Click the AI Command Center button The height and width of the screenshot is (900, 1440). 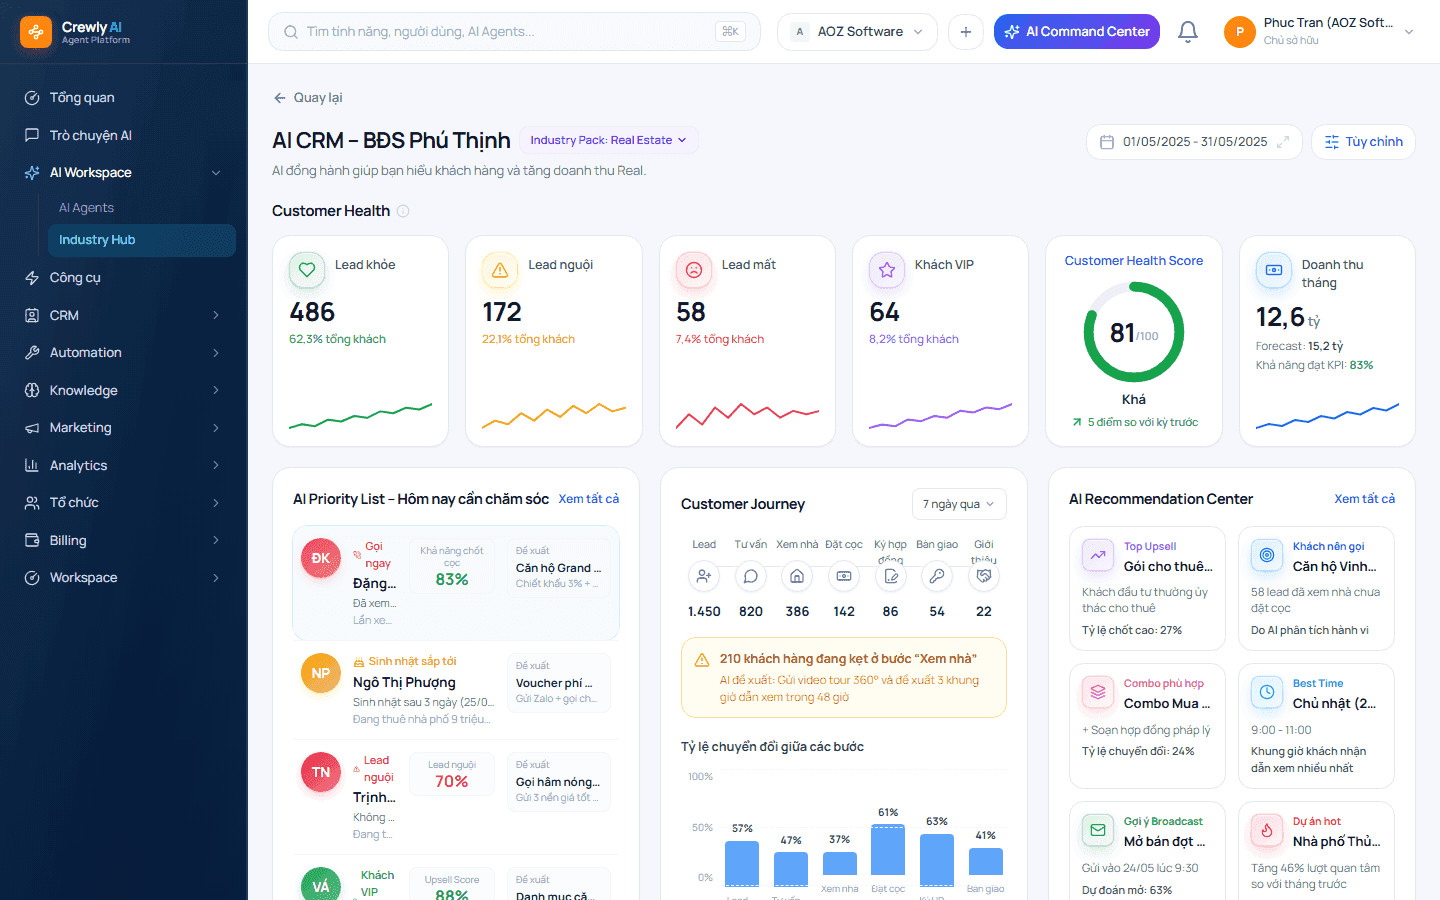tap(1077, 32)
